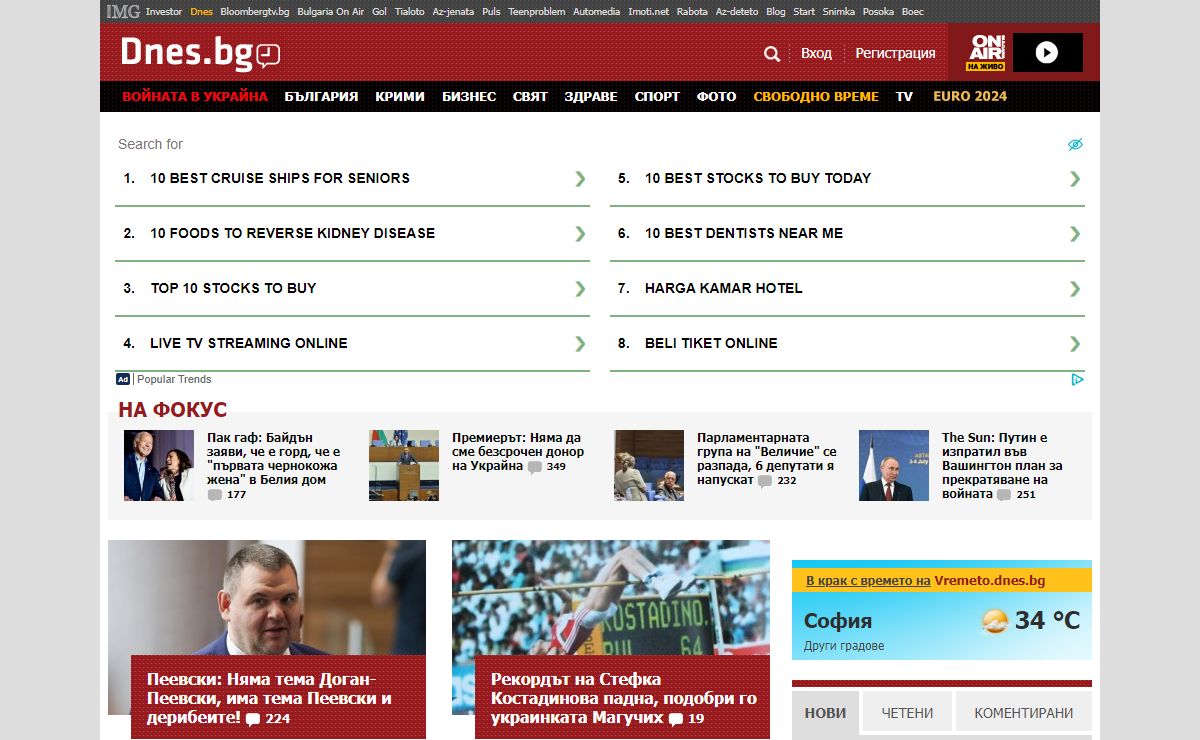This screenshot has height=740, width=1200.
Task: Read the Peevski headline article
Action: [x=269, y=698]
